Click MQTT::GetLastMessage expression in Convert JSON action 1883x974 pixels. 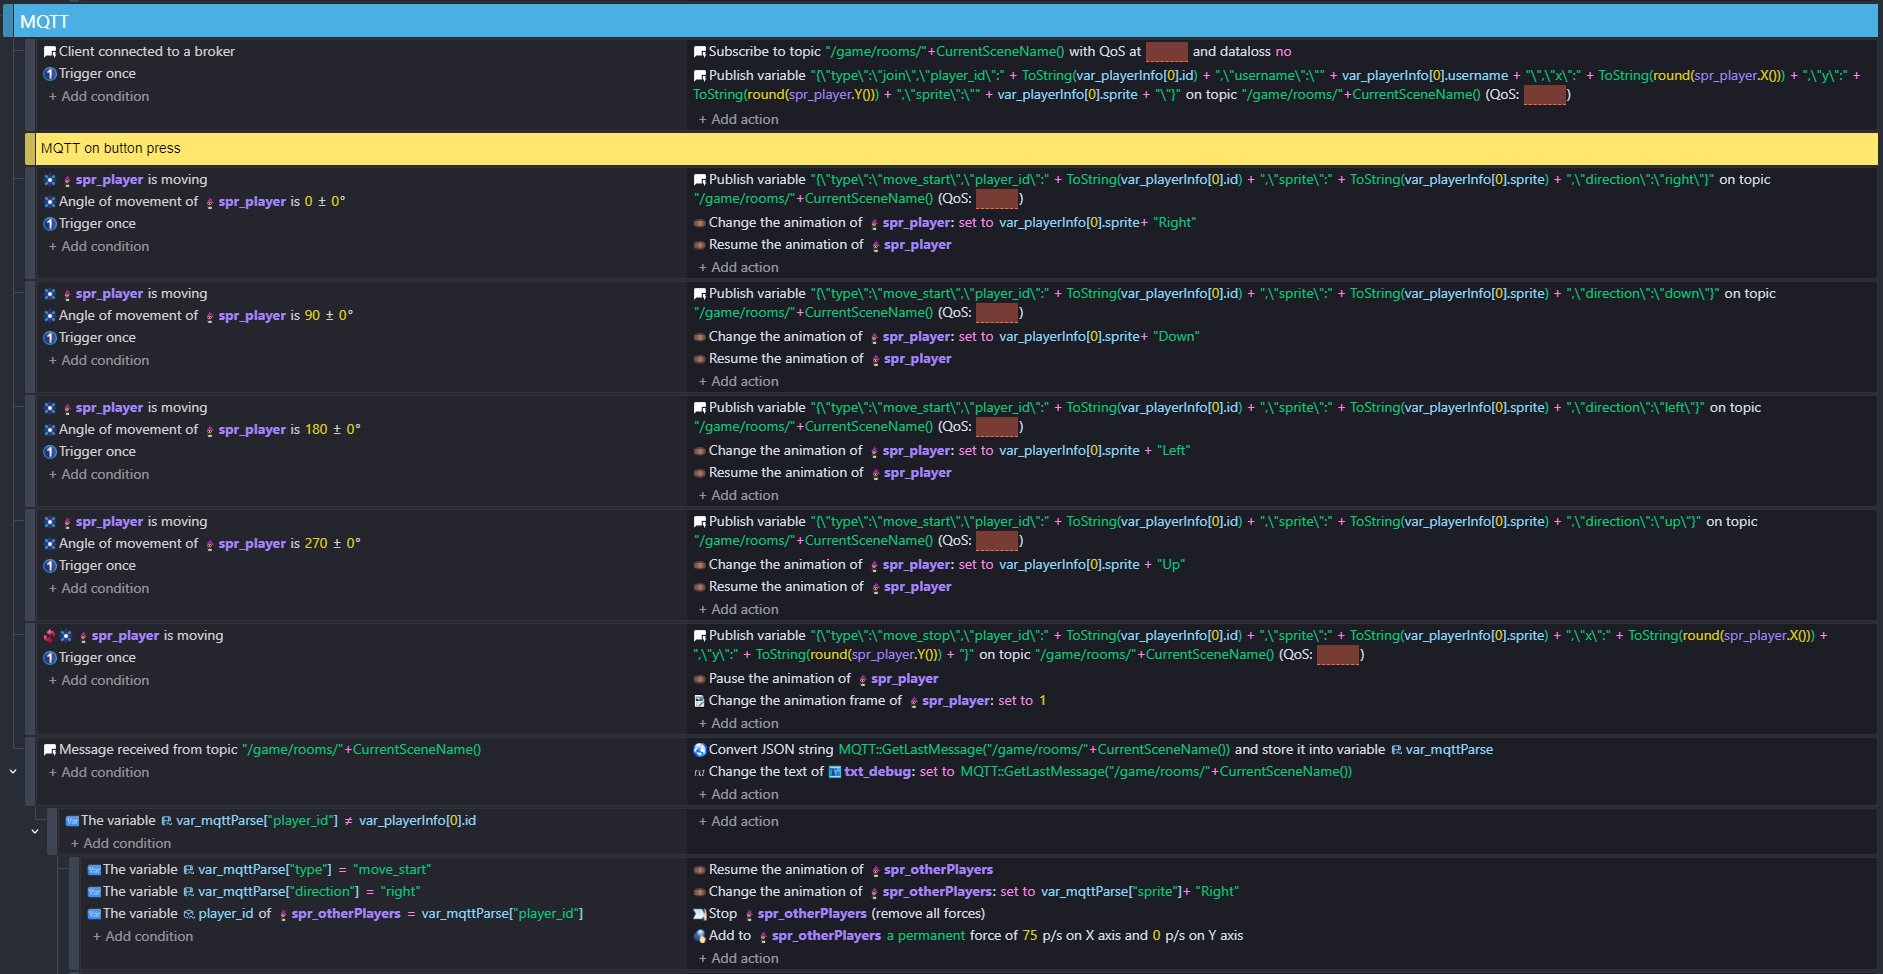pyautogui.click(x=1034, y=750)
